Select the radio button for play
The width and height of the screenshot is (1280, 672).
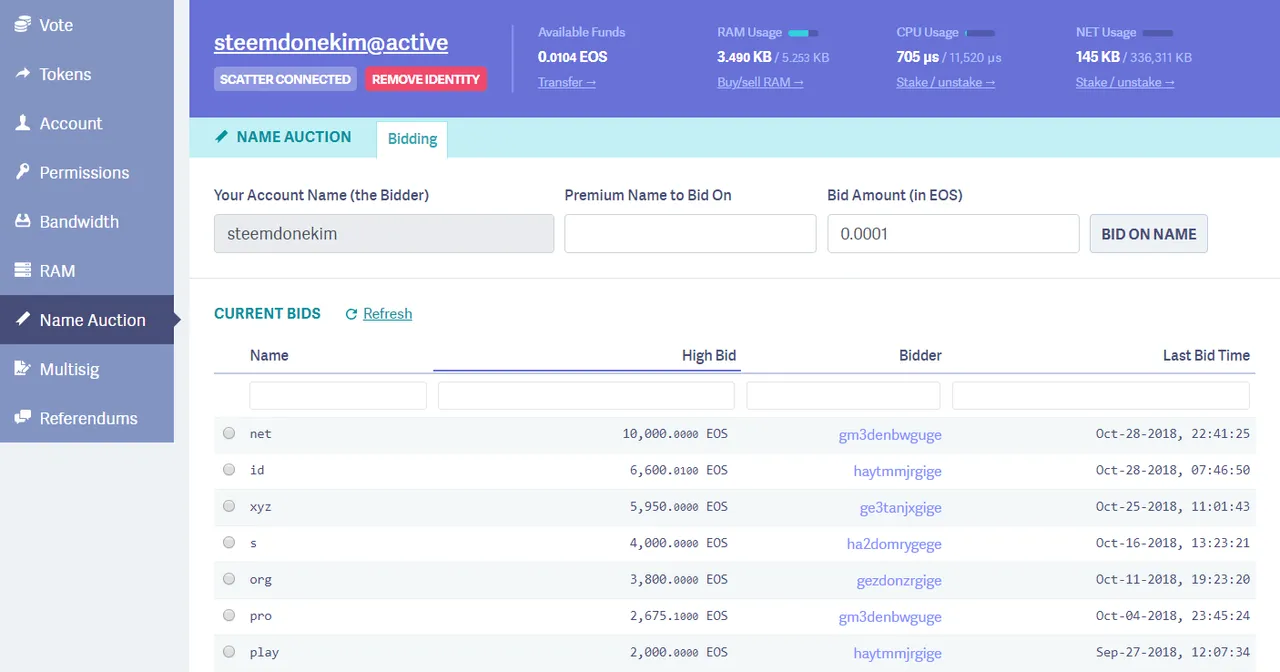click(x=229, y=651)
